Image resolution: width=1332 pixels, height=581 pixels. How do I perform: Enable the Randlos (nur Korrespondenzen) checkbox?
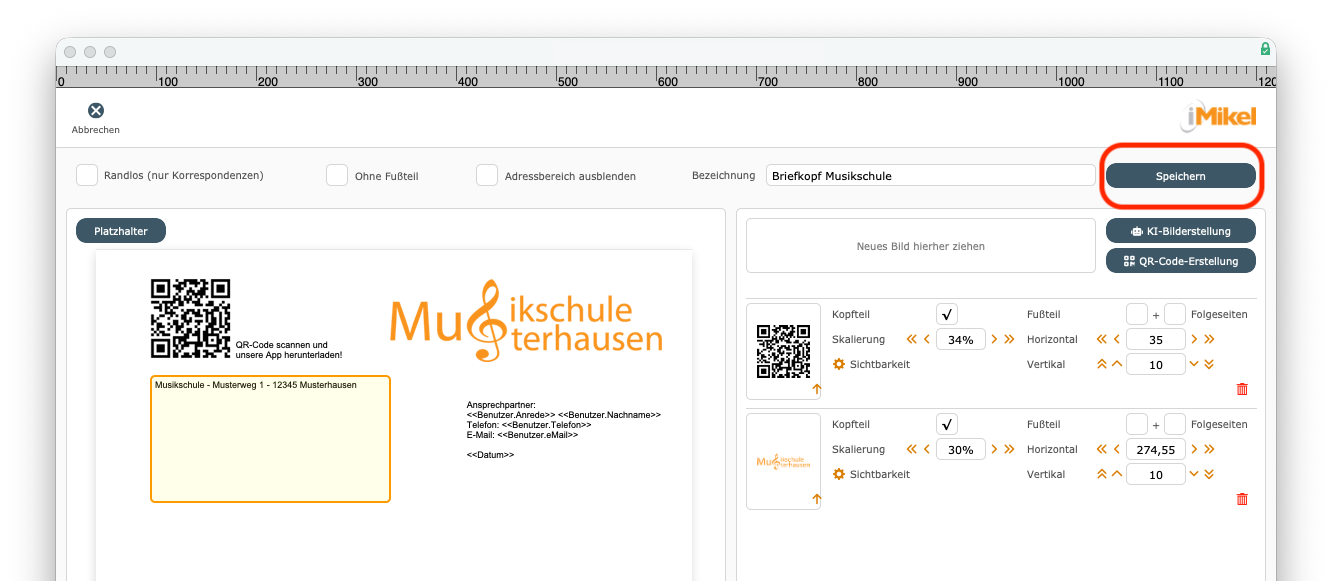[87, 175]
